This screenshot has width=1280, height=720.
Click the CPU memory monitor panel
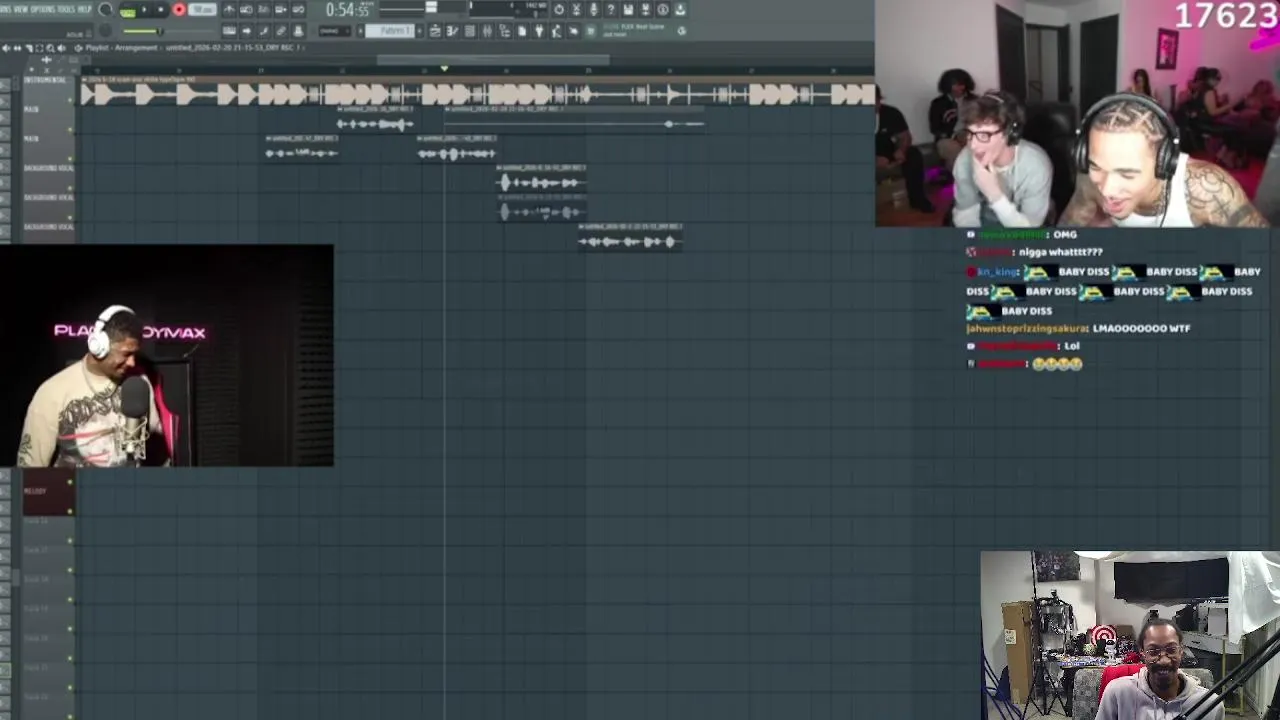point(509,8)
